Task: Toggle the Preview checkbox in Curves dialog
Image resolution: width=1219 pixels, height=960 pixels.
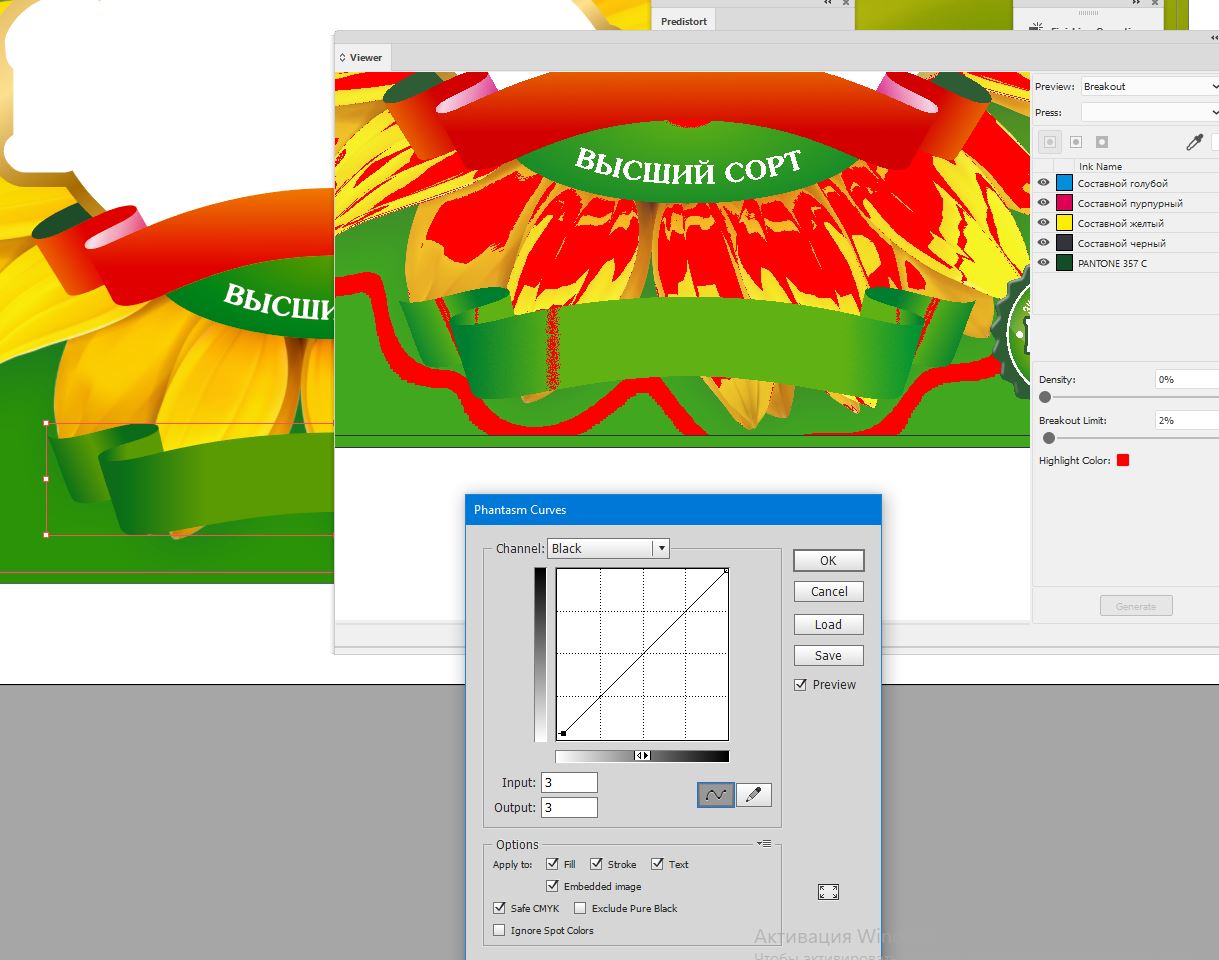Action: click(x=800, y=685)
